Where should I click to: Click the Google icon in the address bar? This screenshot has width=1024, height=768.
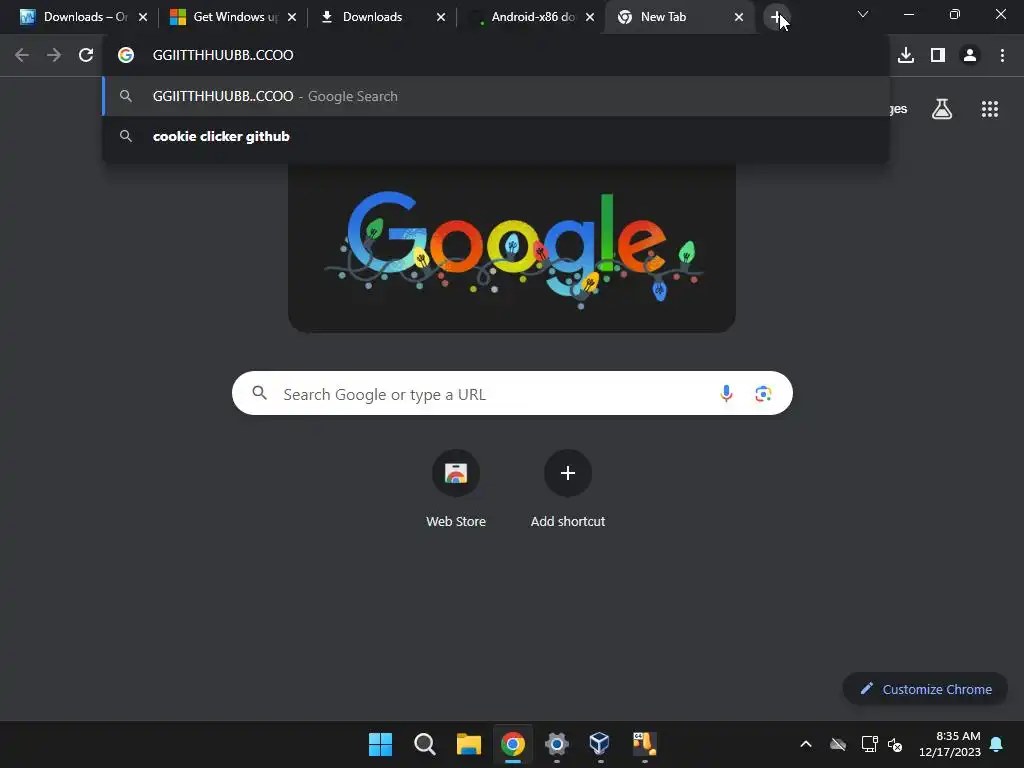tap(126, 55)
